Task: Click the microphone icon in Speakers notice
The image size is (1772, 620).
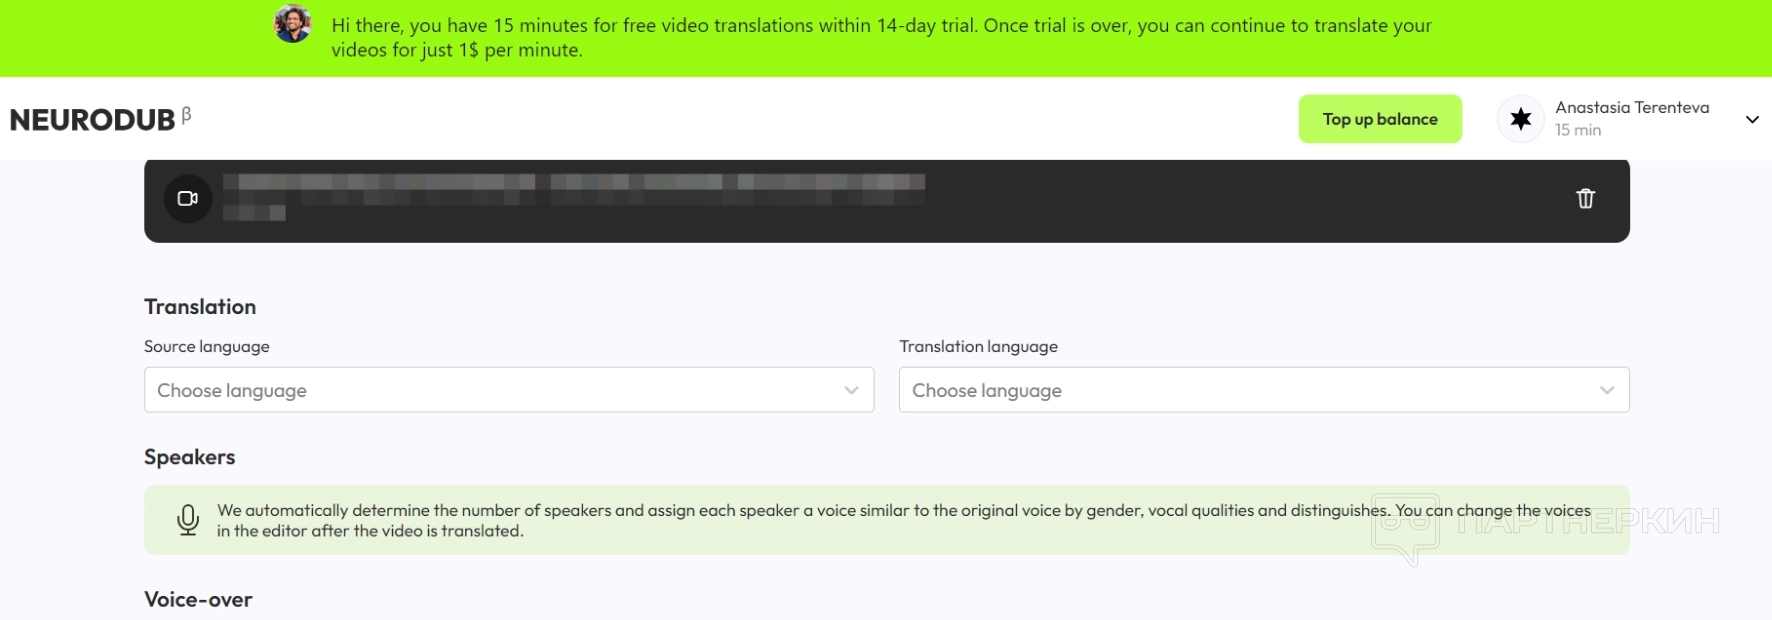Action: point(188,520)
